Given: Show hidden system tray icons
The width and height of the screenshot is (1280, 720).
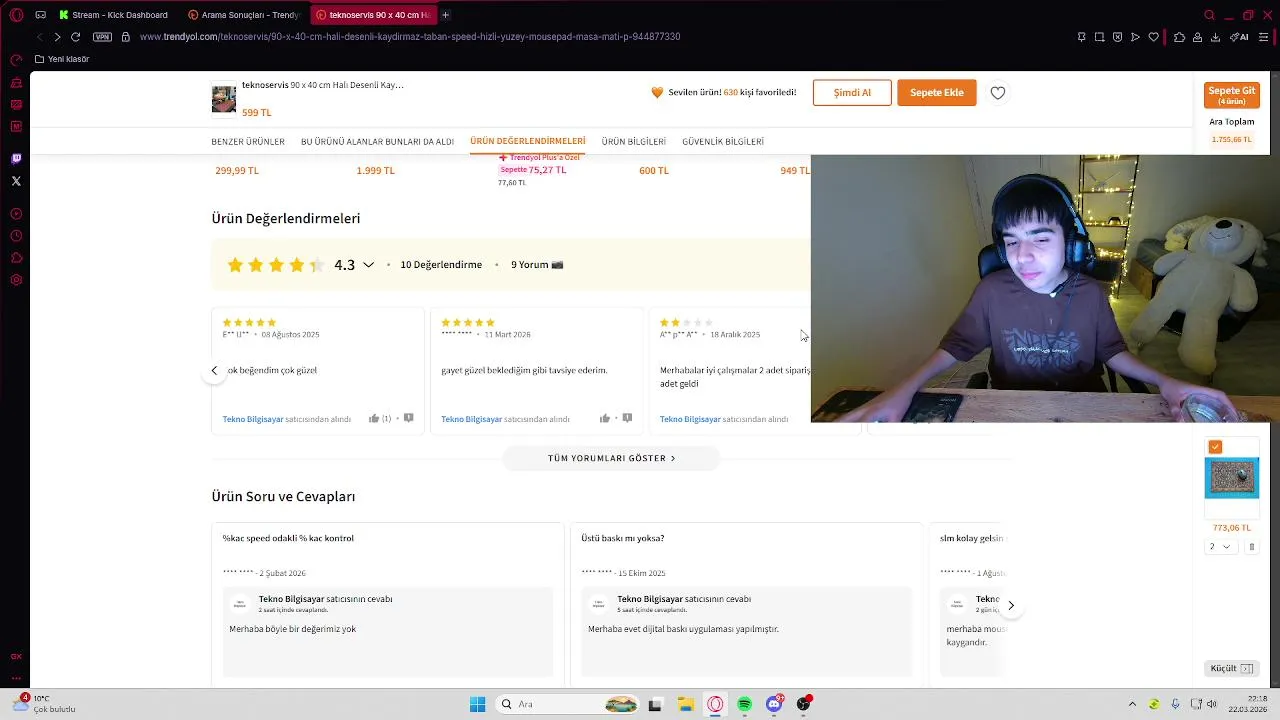Looking at the screenshot, I should [x=1132, y=704].
